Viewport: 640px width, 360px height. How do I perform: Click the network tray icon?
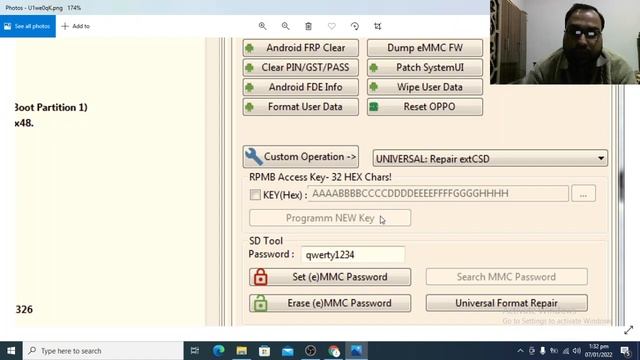click(x=566, y=351)
